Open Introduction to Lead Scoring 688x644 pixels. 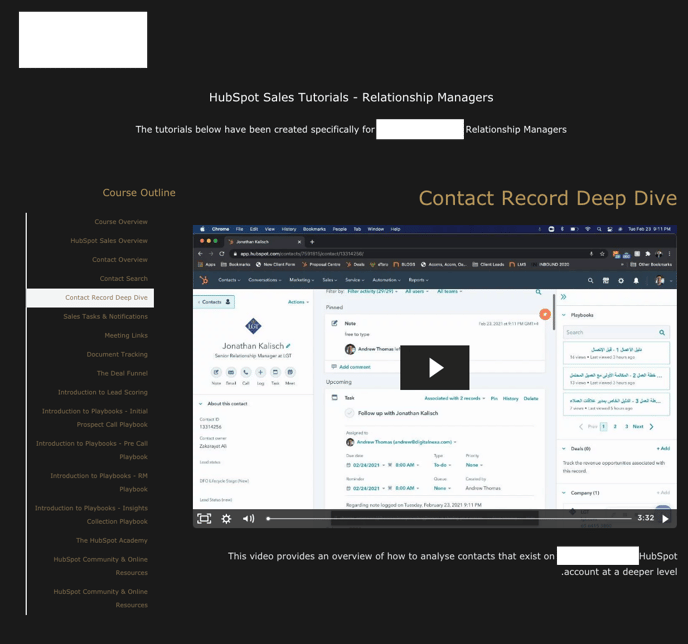102,393
